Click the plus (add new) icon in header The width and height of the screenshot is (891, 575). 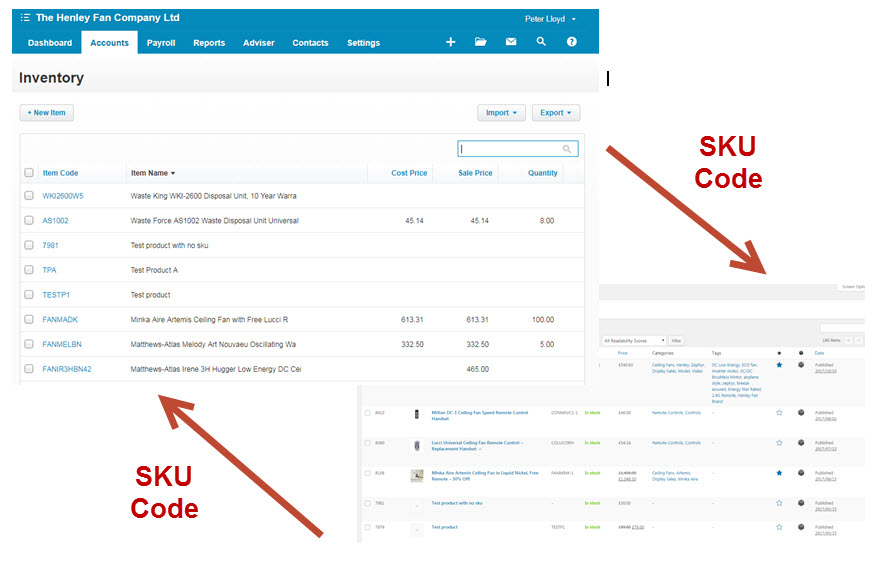click(450, 42)
